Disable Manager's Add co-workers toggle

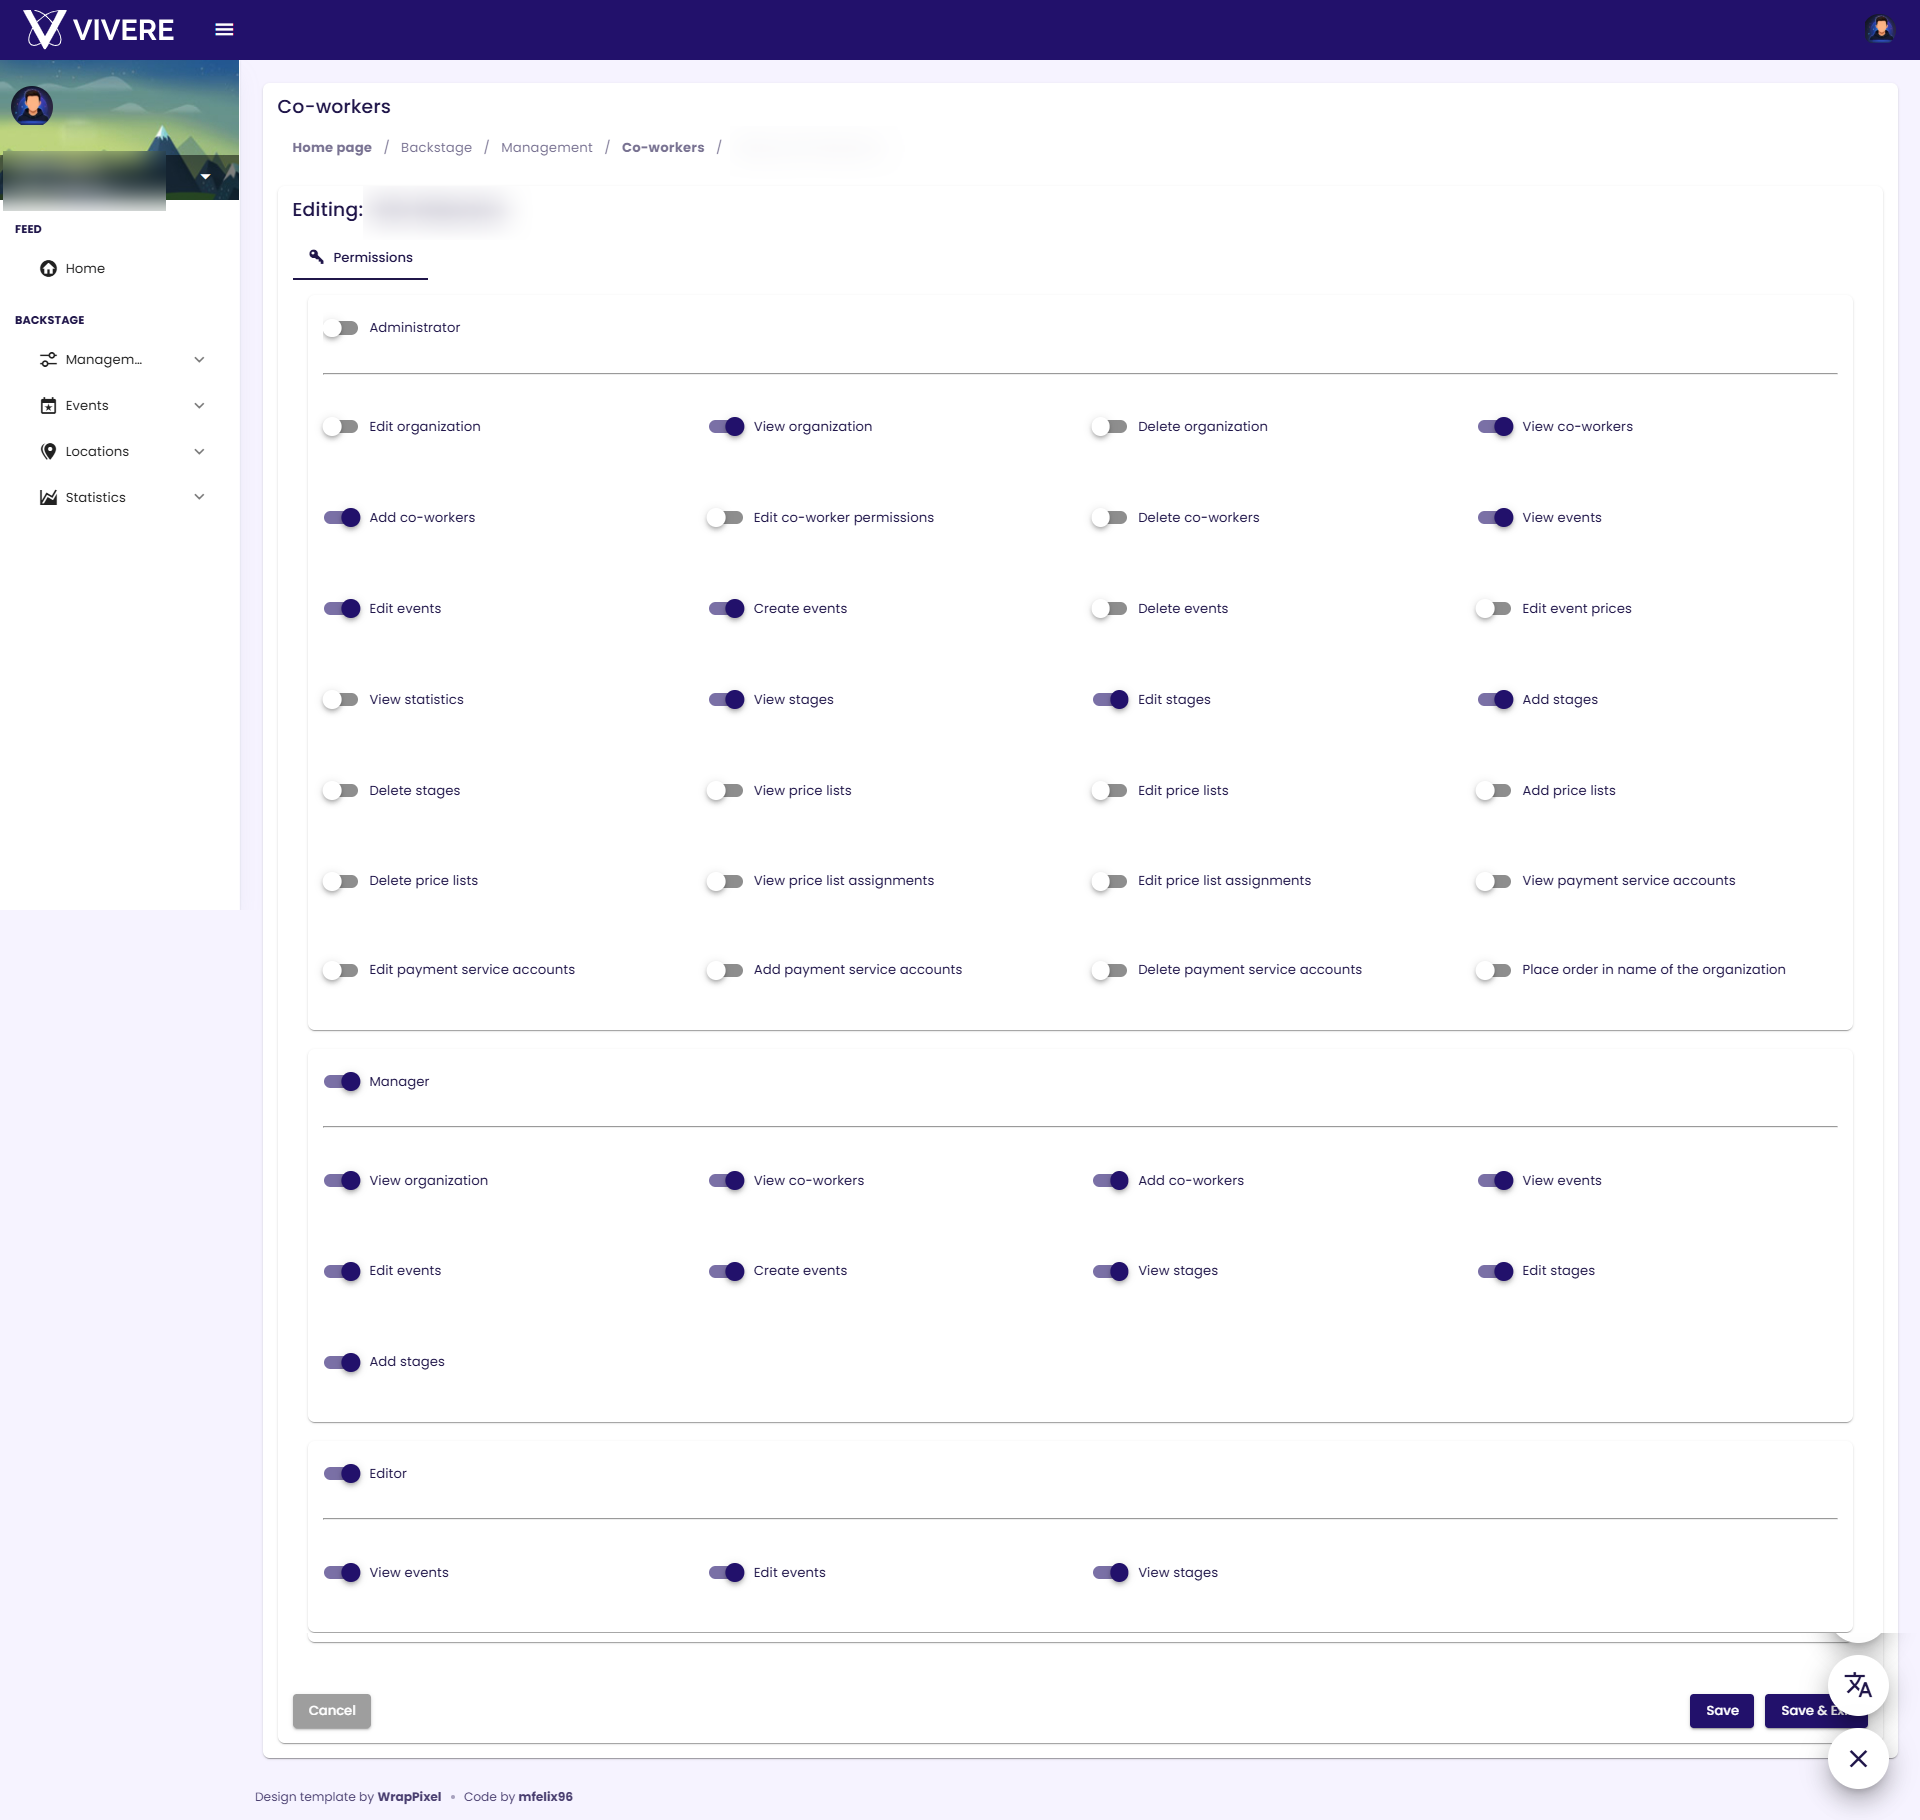[1111, 1181]
